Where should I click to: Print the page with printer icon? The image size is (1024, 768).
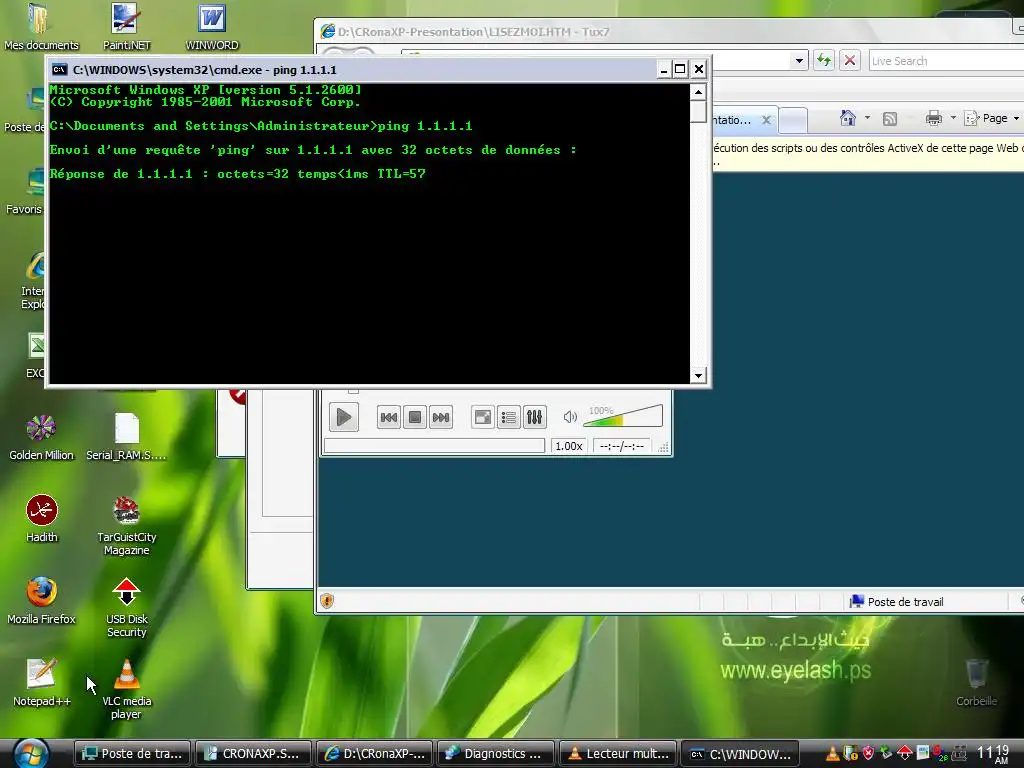click(x=934, y=118)
